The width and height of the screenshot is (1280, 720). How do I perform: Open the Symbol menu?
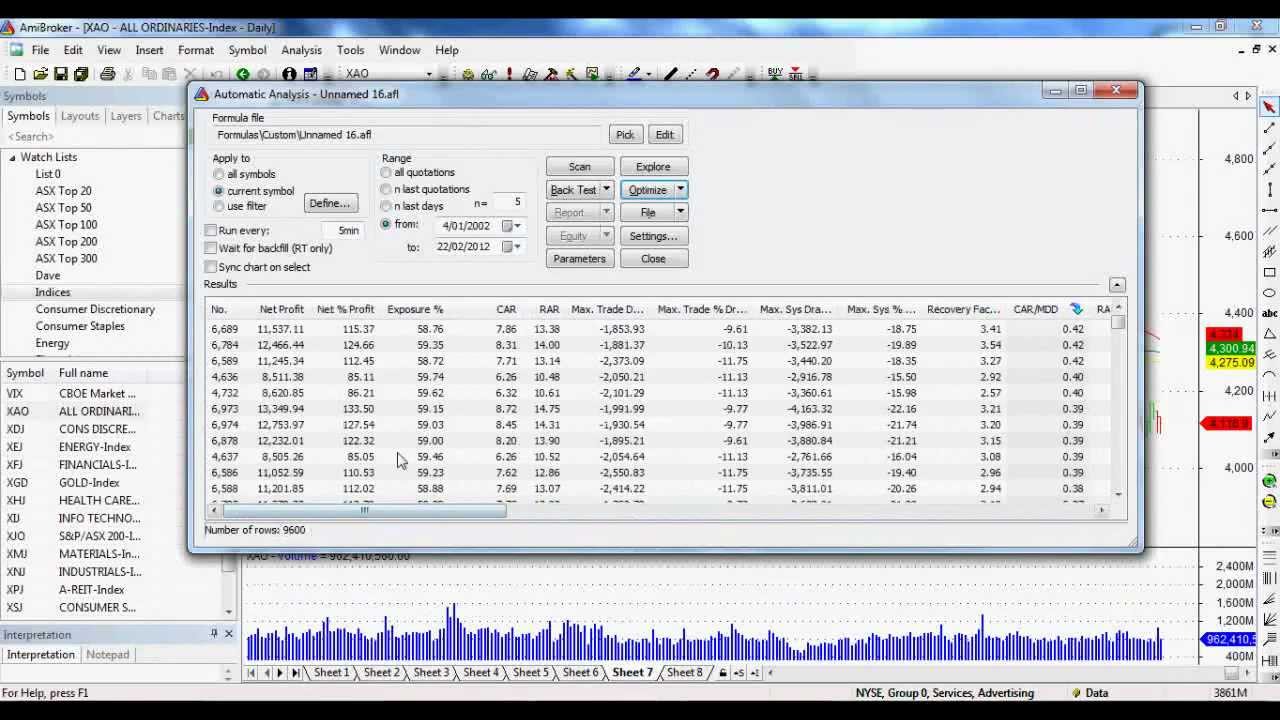[x=247, y=50]
